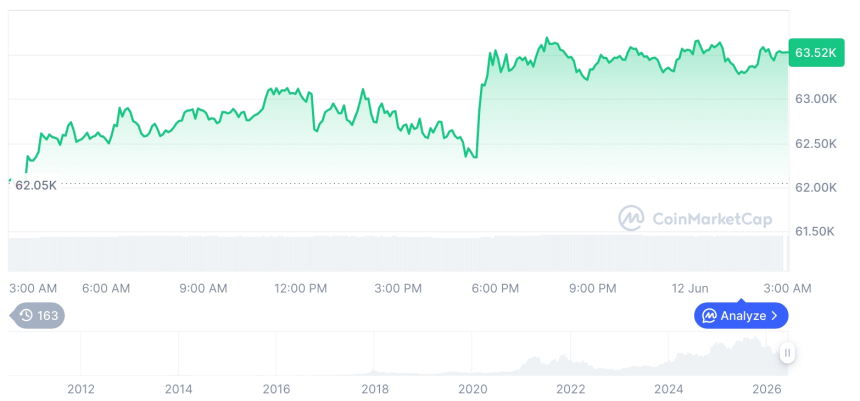Select 2012 on the overview timeline
Viewport: 860px width, 401px height.
point(81,389)
